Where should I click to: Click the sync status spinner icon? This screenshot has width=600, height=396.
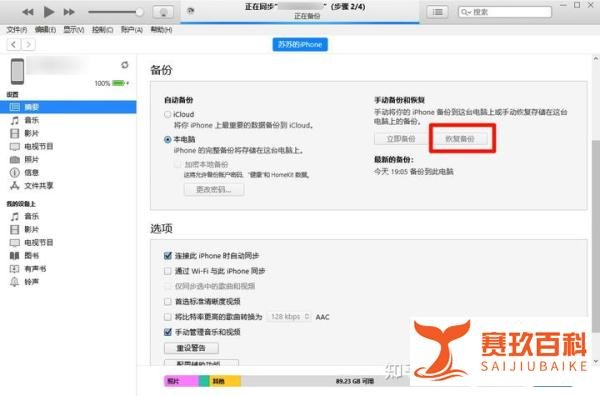tap(190, 11)
